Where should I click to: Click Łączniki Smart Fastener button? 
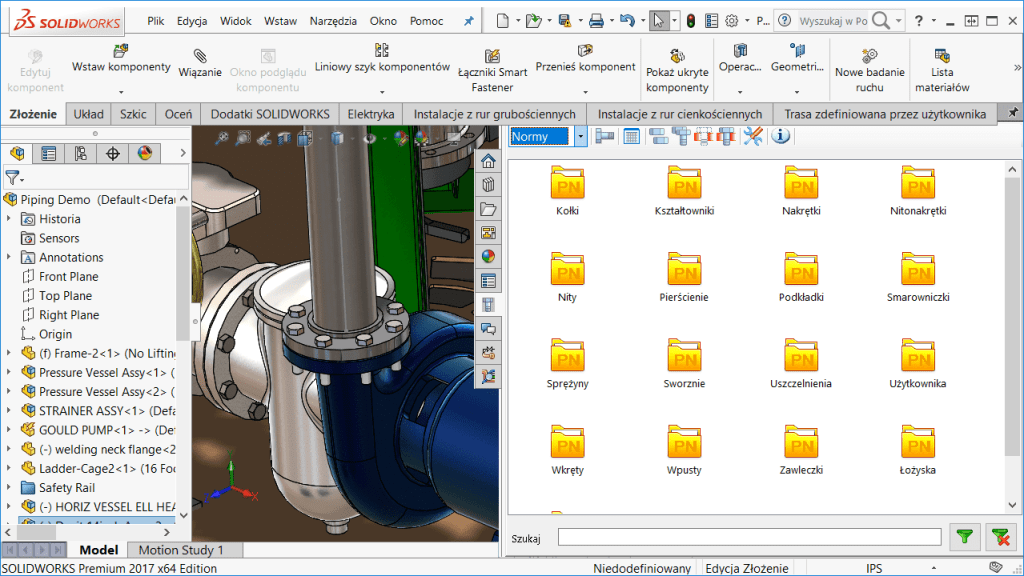tap(492, 72)
